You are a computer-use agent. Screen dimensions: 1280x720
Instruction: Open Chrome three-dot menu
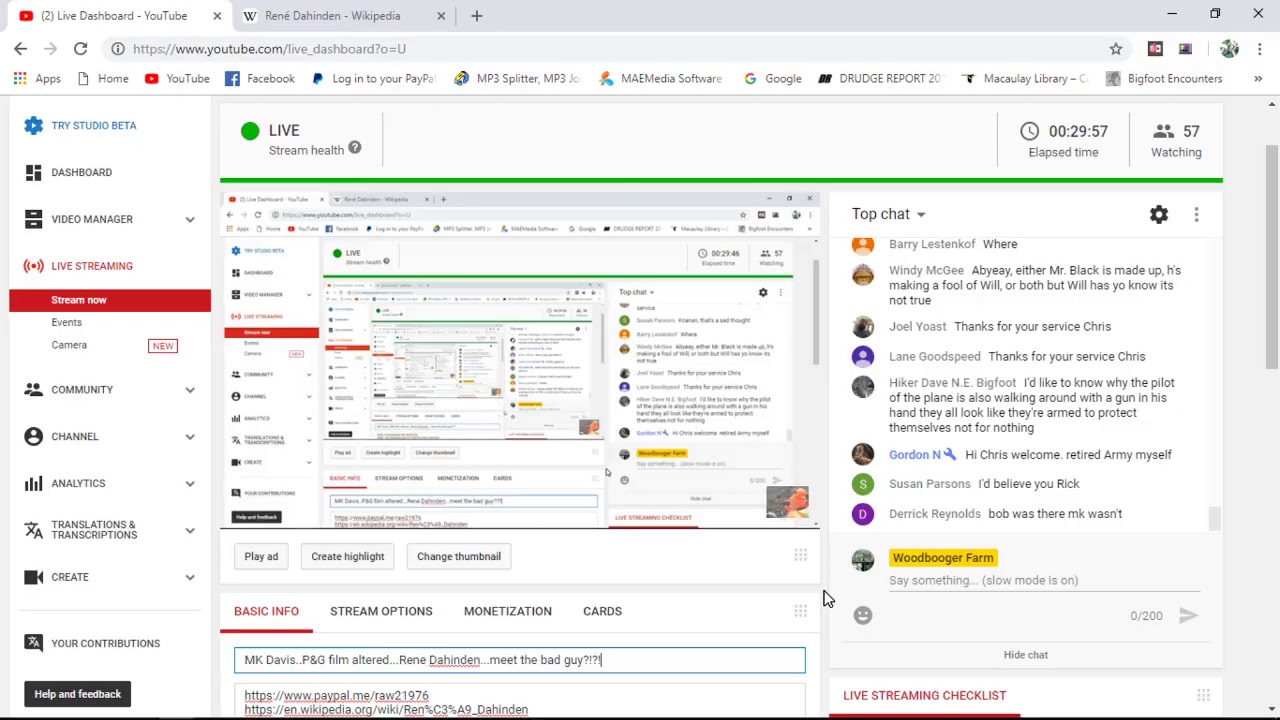point(1258,48)
